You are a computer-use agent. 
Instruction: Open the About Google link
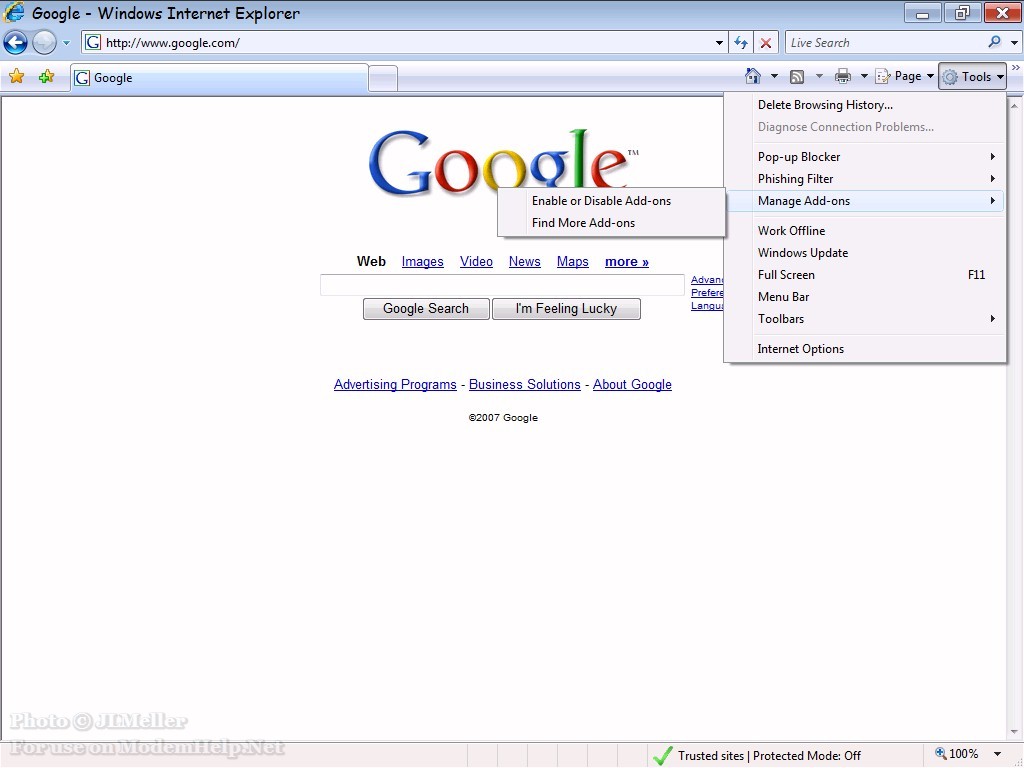point(632,385)
